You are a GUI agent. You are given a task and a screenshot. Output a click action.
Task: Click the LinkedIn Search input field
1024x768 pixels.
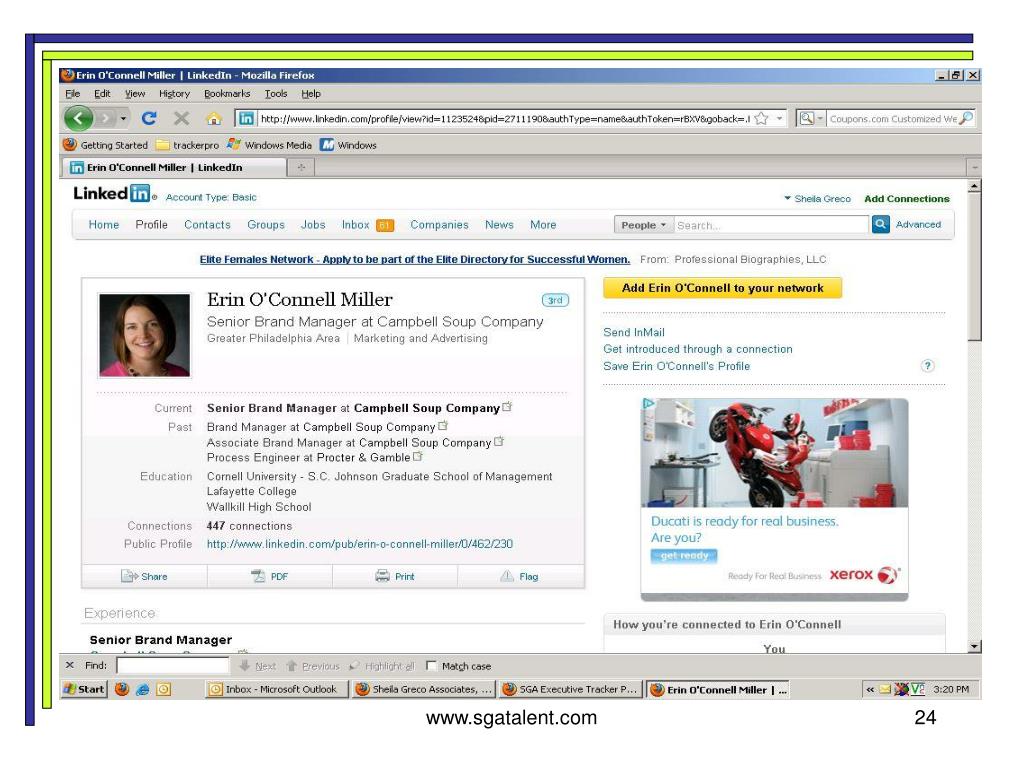pos(771,225)
